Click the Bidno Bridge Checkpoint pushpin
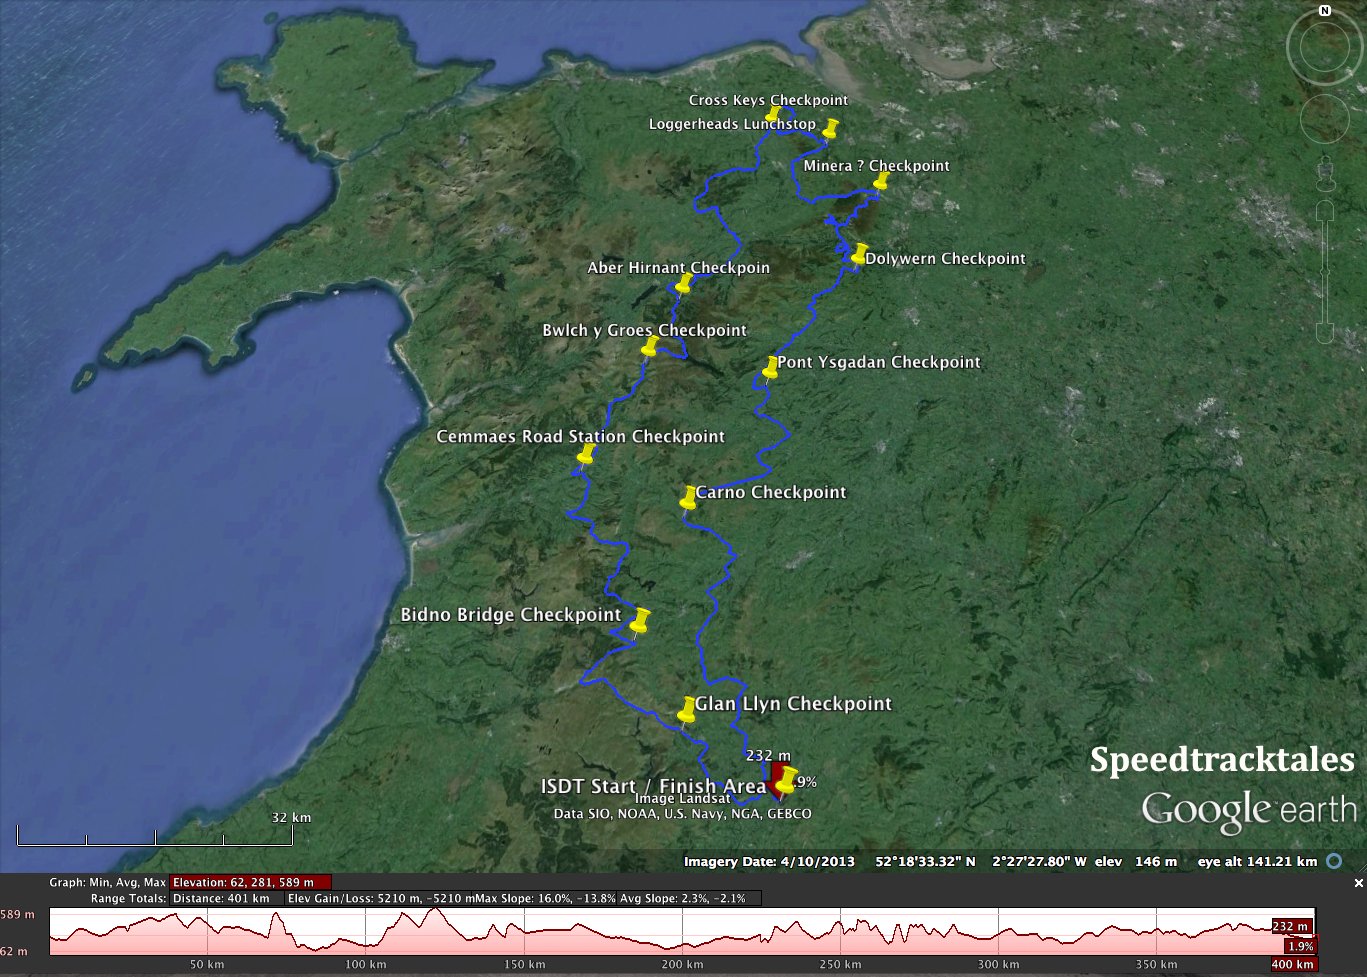Screen dimensions: 1367x977 [x=640, y=620]
